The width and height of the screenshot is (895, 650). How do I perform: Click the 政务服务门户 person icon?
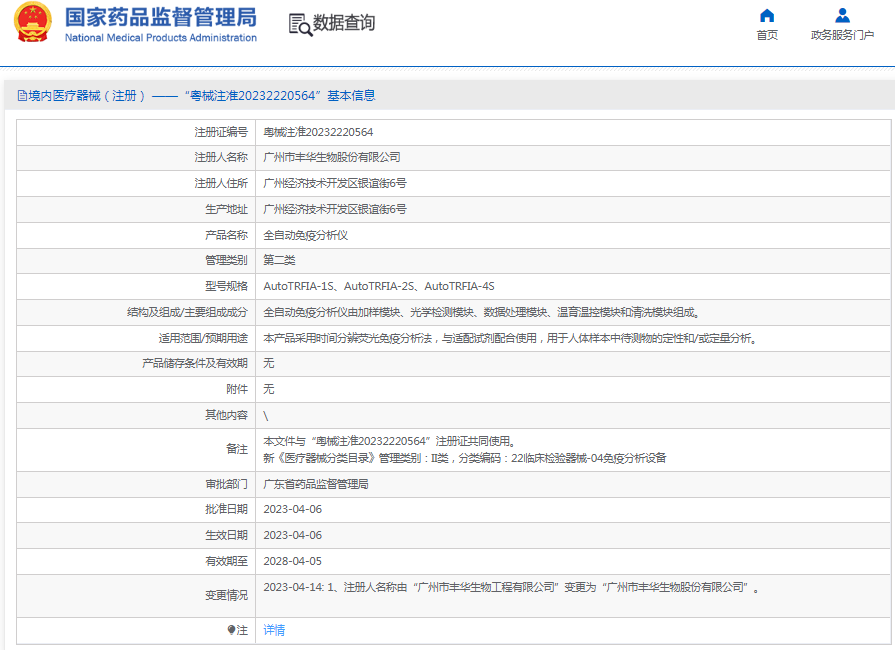point(842,15)
